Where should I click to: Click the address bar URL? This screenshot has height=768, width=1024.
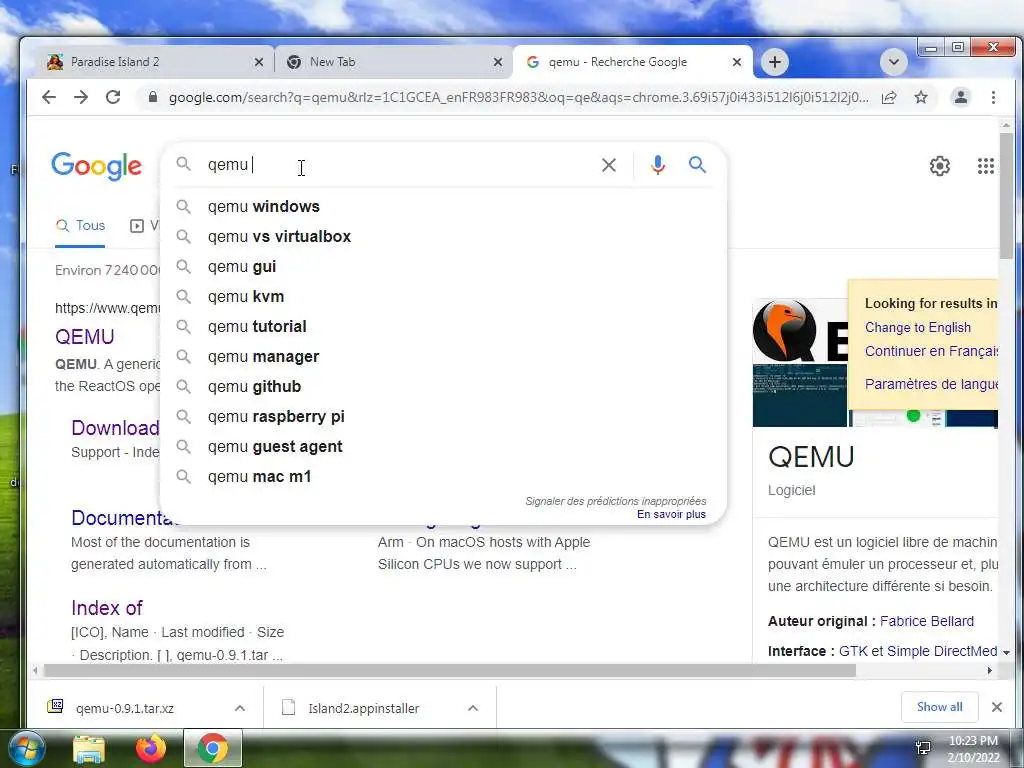coord(519,97)
